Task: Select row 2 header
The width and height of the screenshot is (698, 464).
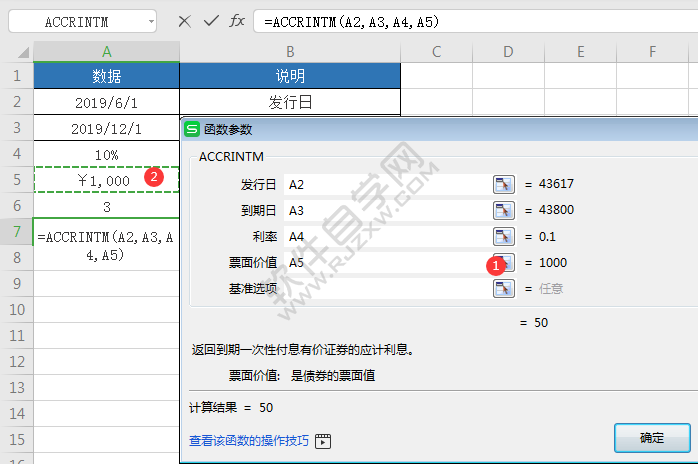Action: pyautogui.click(x=17, y=102)
